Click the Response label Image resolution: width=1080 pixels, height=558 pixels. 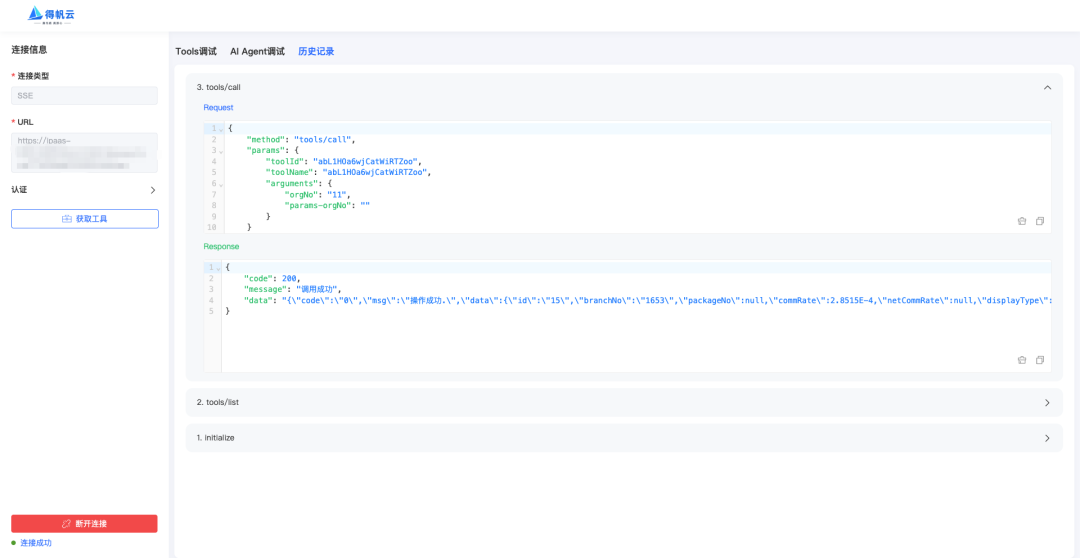[x=221, y=246]
